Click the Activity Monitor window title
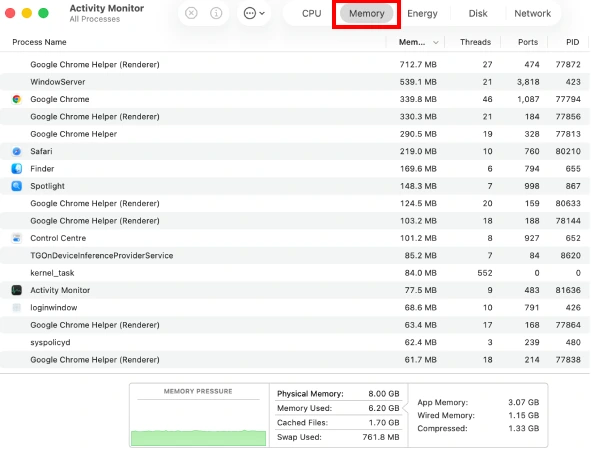 point(107,8)
